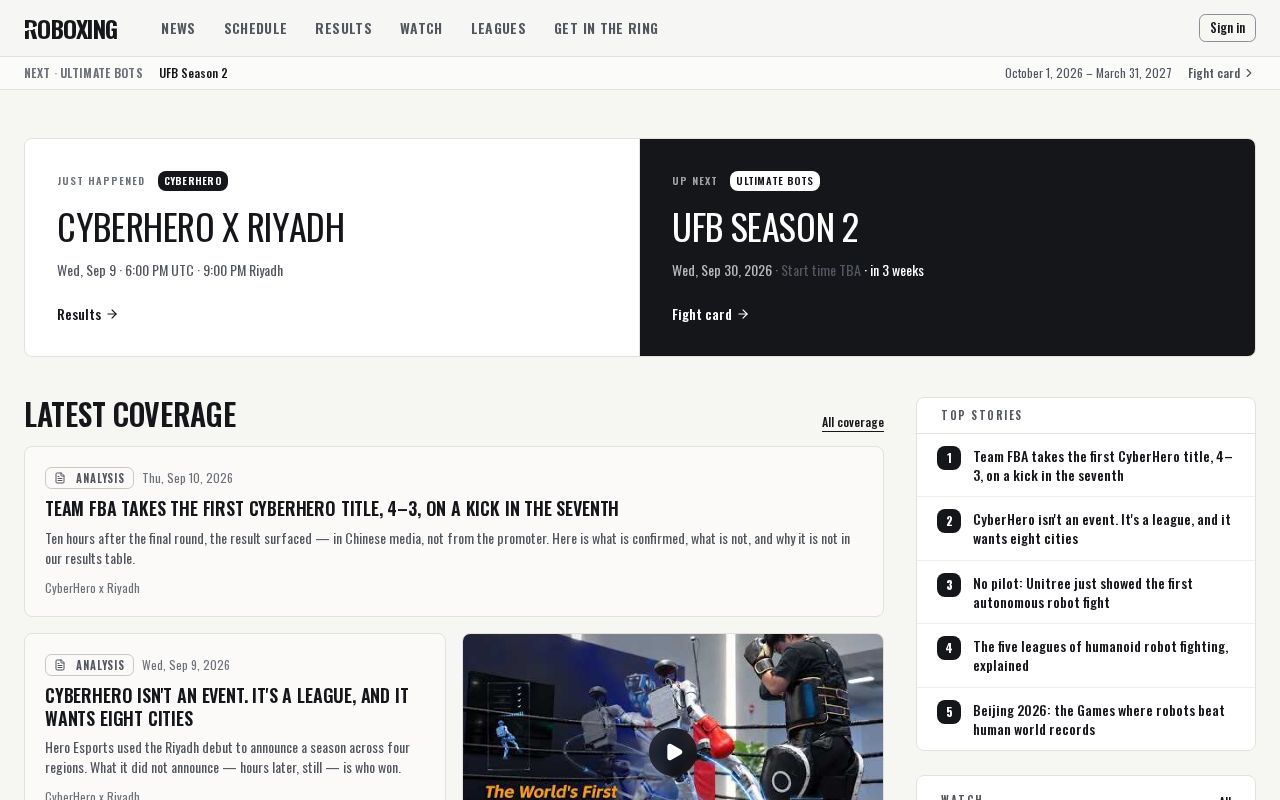Click document icon in Sep 9 Analysis tag
The image size is (1280, 800).
[60, 665]
